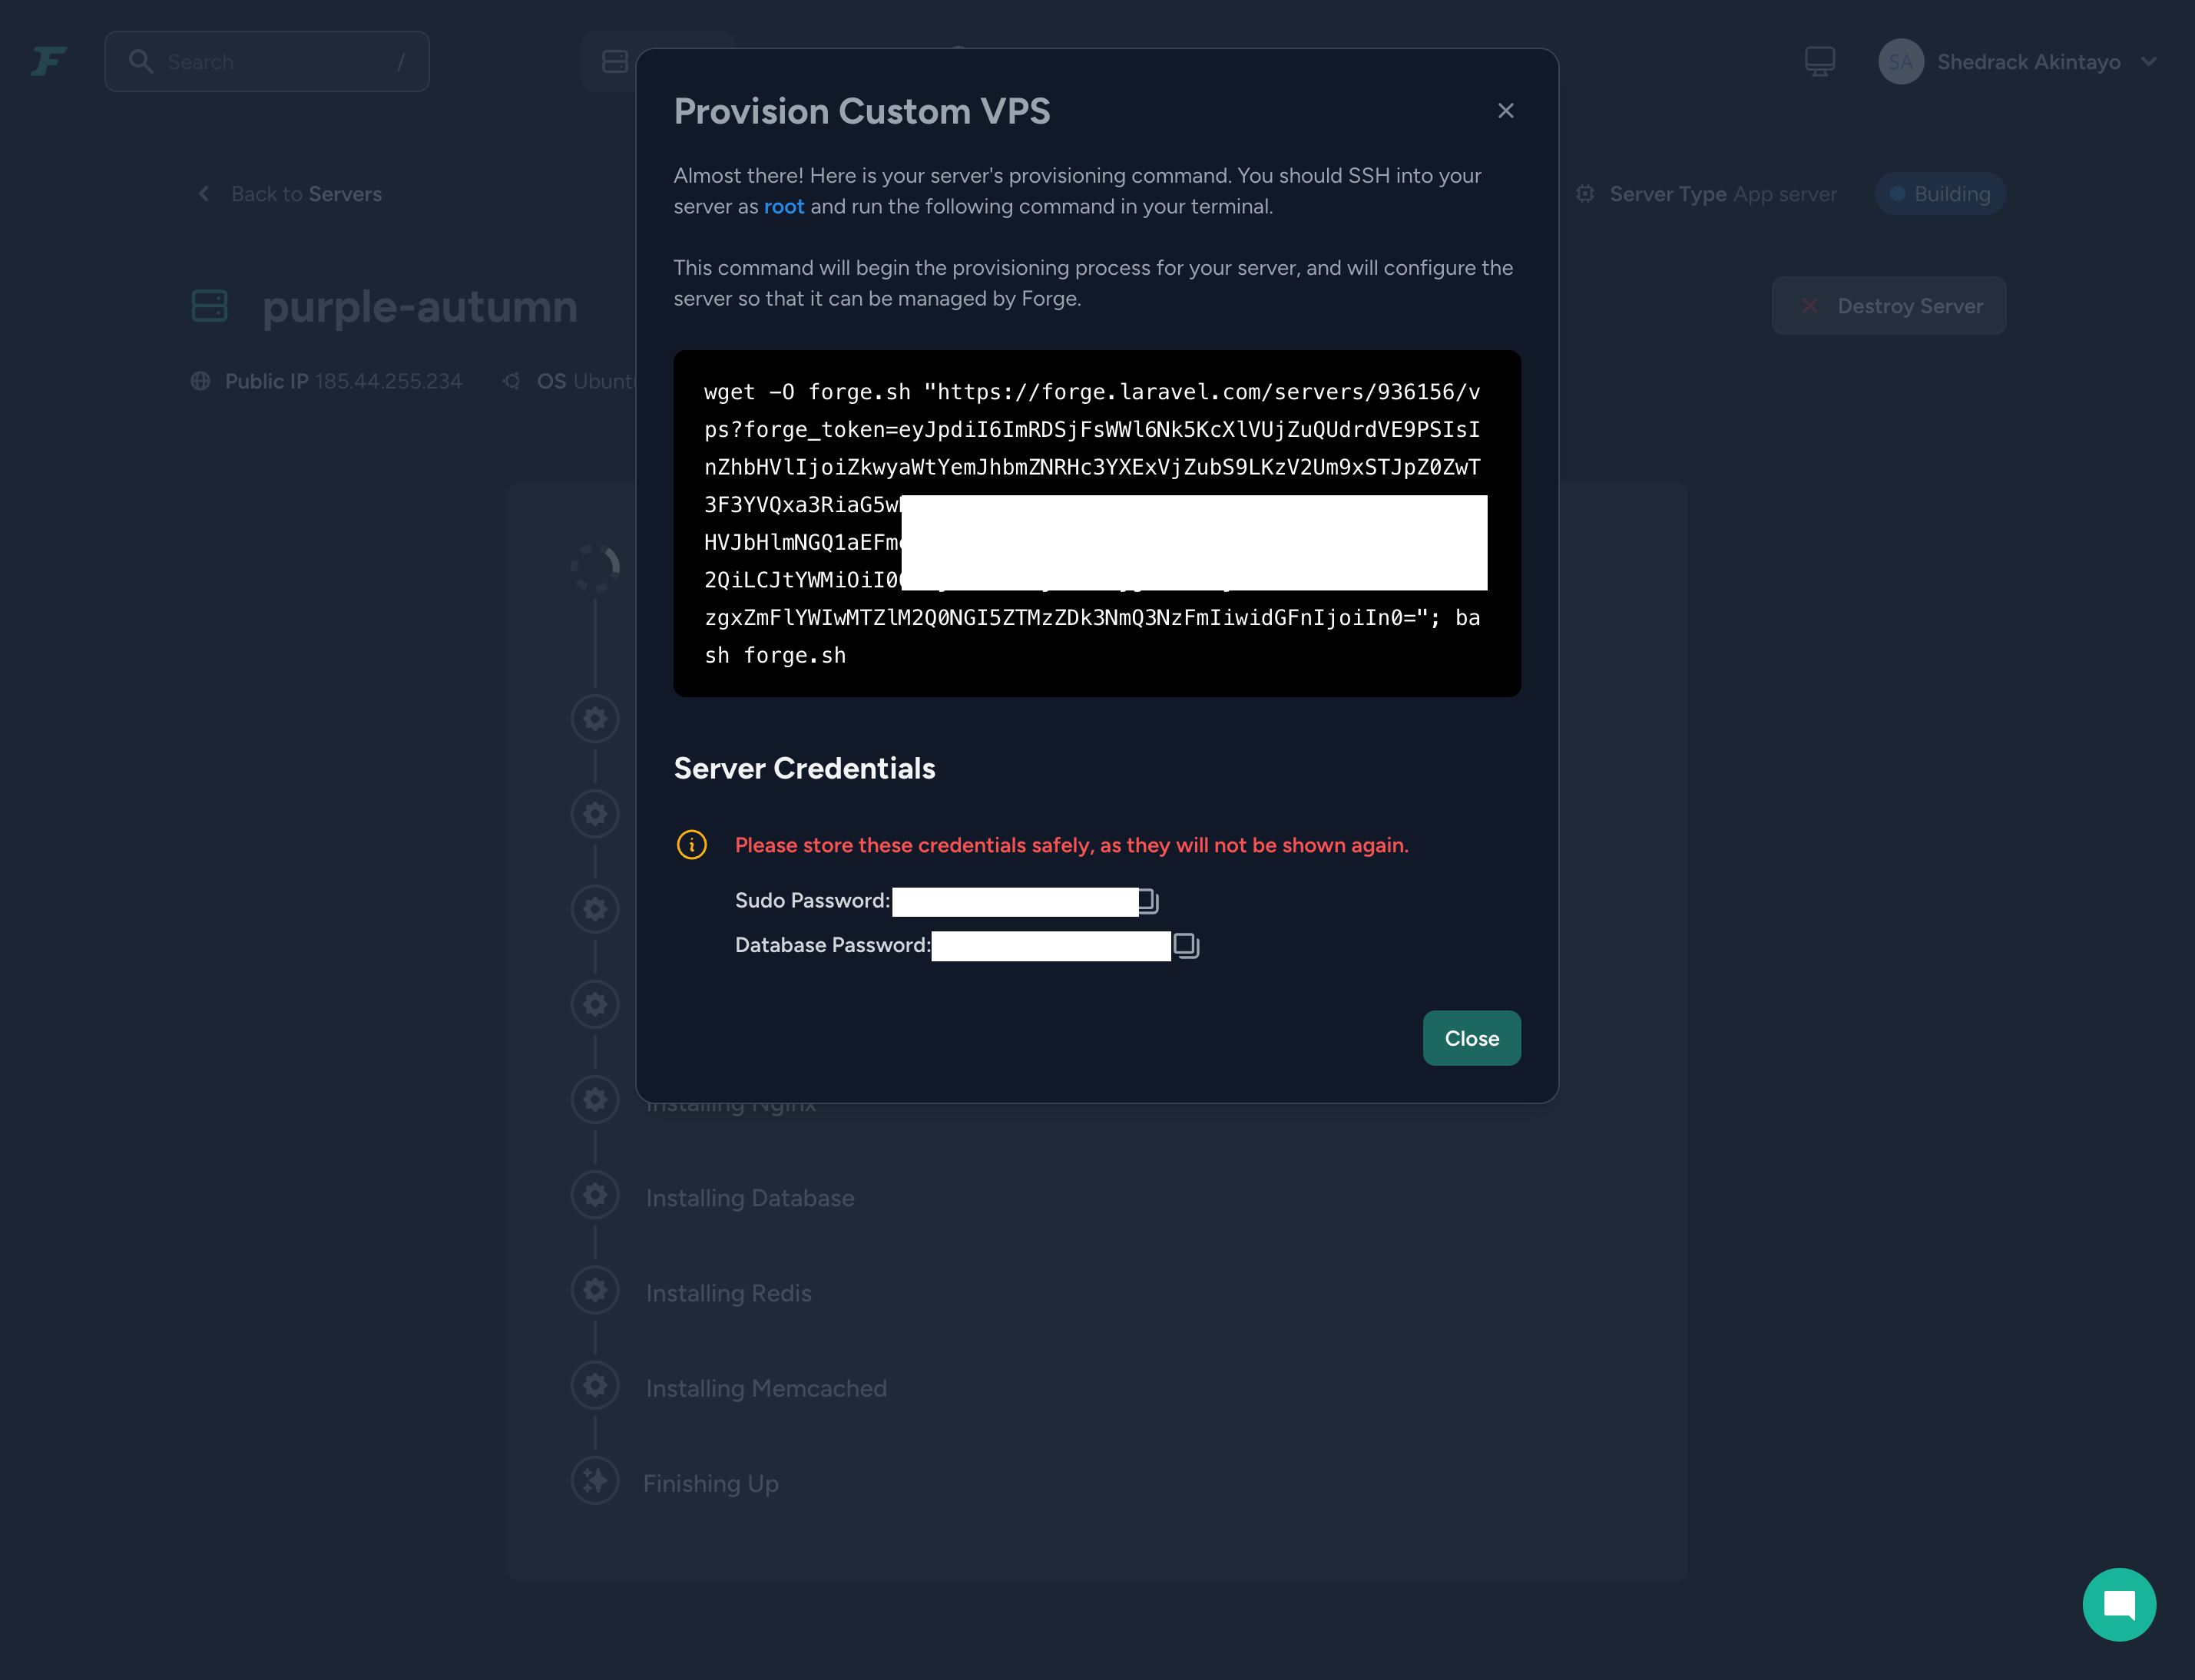Dismiss the Provision Custom VPS modal with X

1506,111
